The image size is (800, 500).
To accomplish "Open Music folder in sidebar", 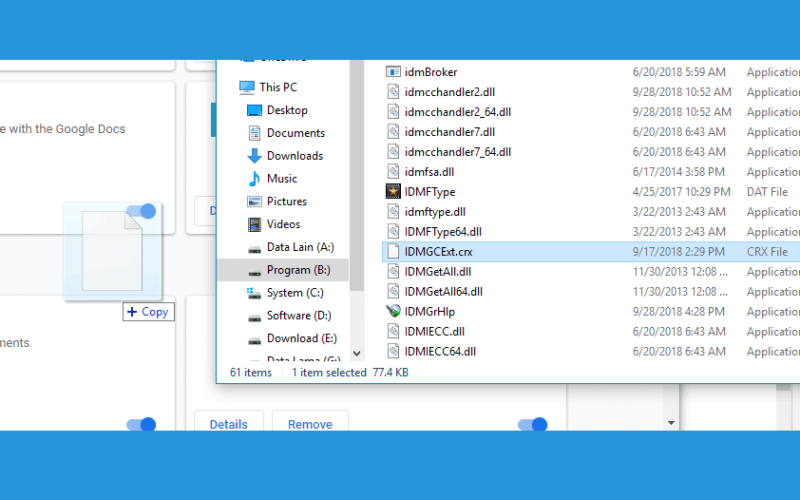I will click(282, 179).
